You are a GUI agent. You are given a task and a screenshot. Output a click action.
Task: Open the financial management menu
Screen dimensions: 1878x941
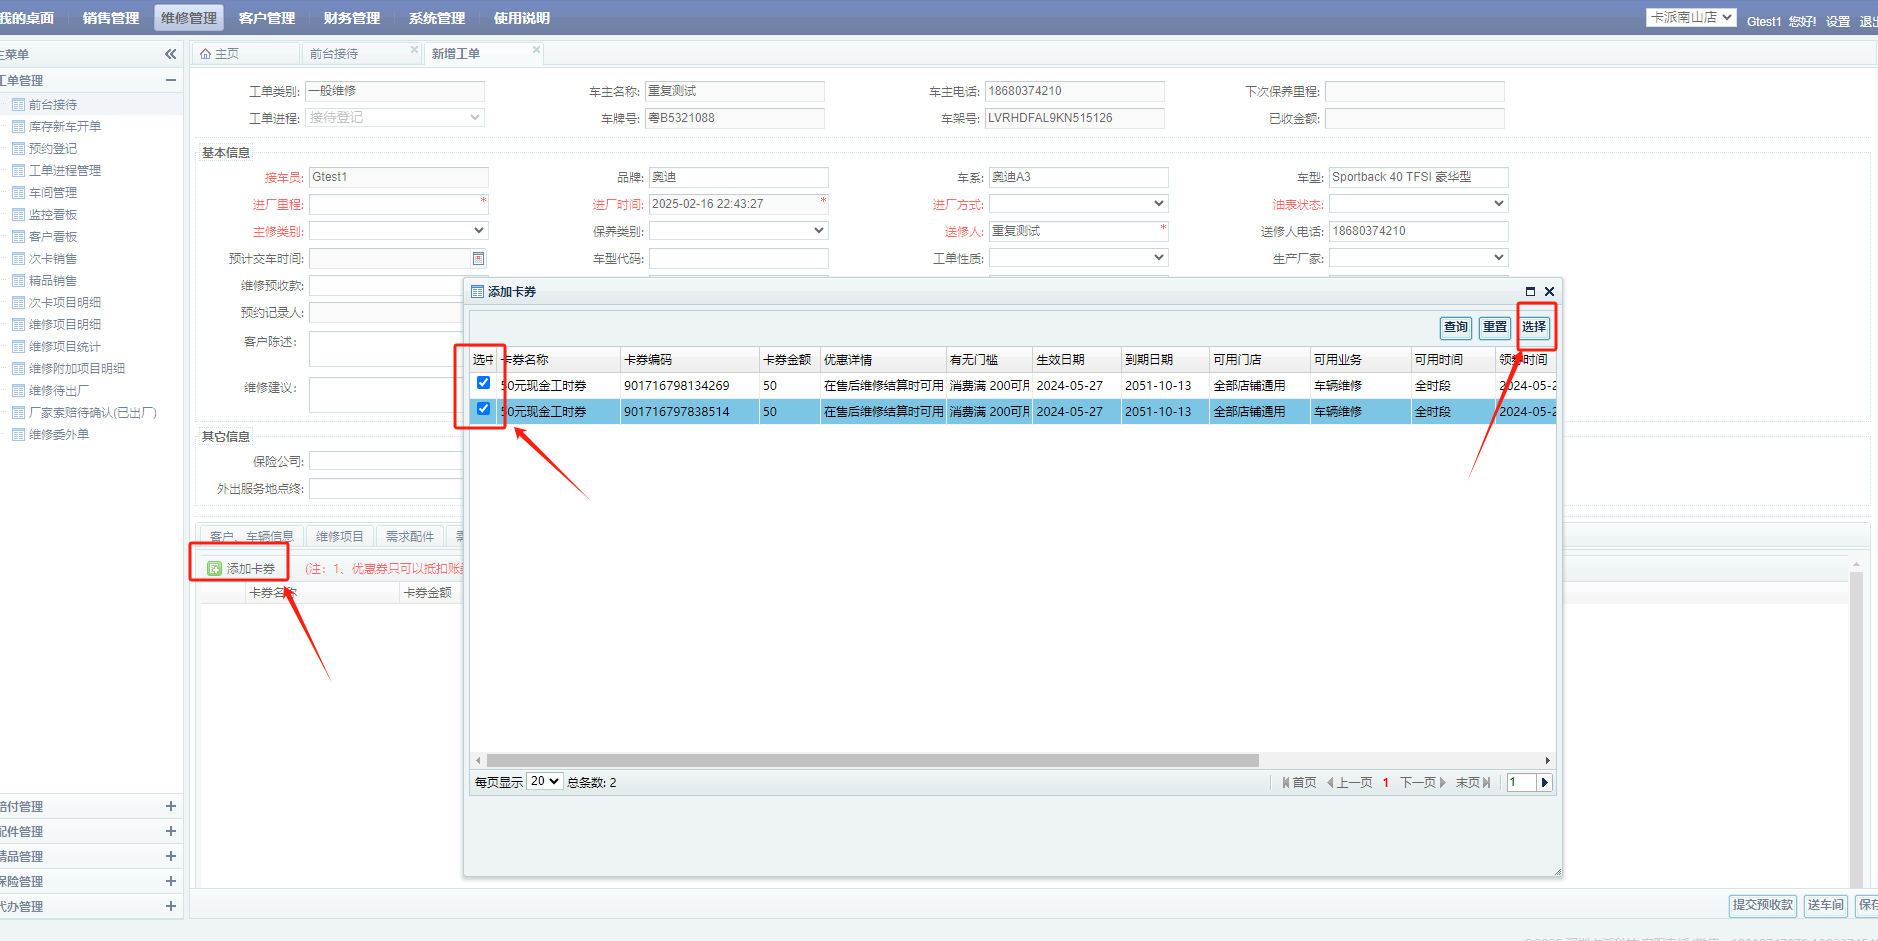pyautogui.click(x=351, y=18)
